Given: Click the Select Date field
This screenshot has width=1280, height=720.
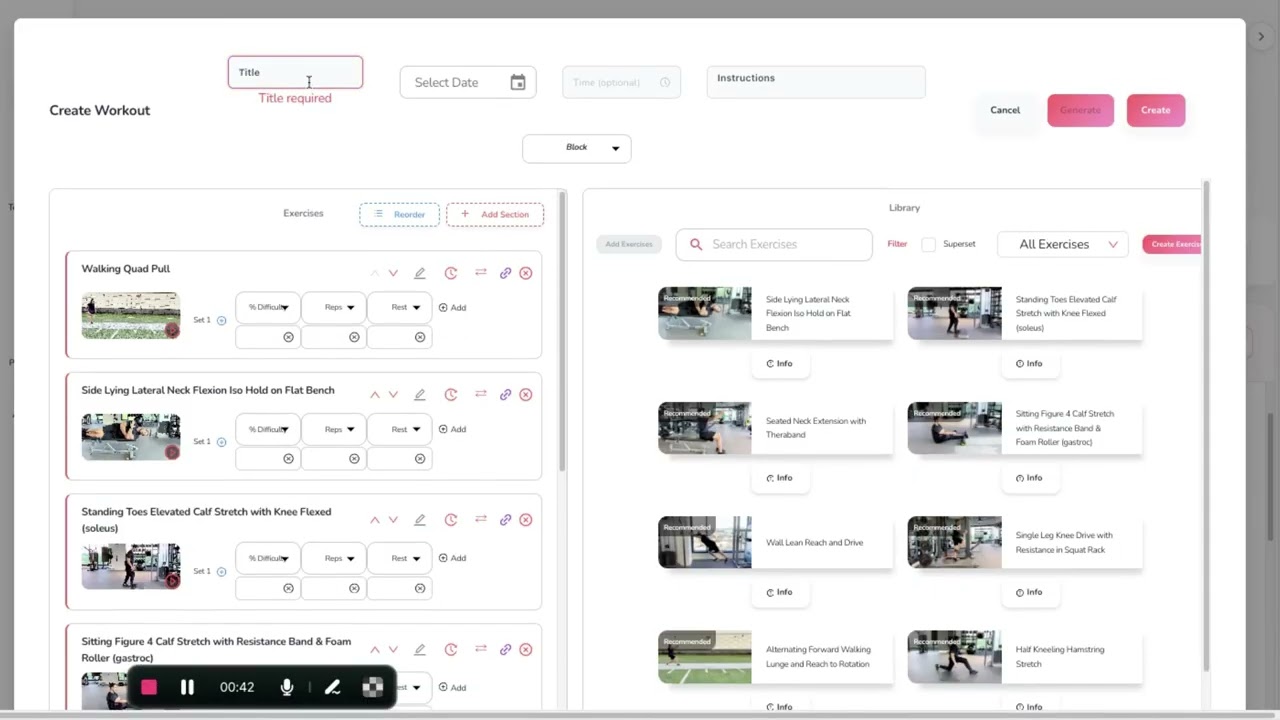Looking at the screenshot, I should (468, 82).
